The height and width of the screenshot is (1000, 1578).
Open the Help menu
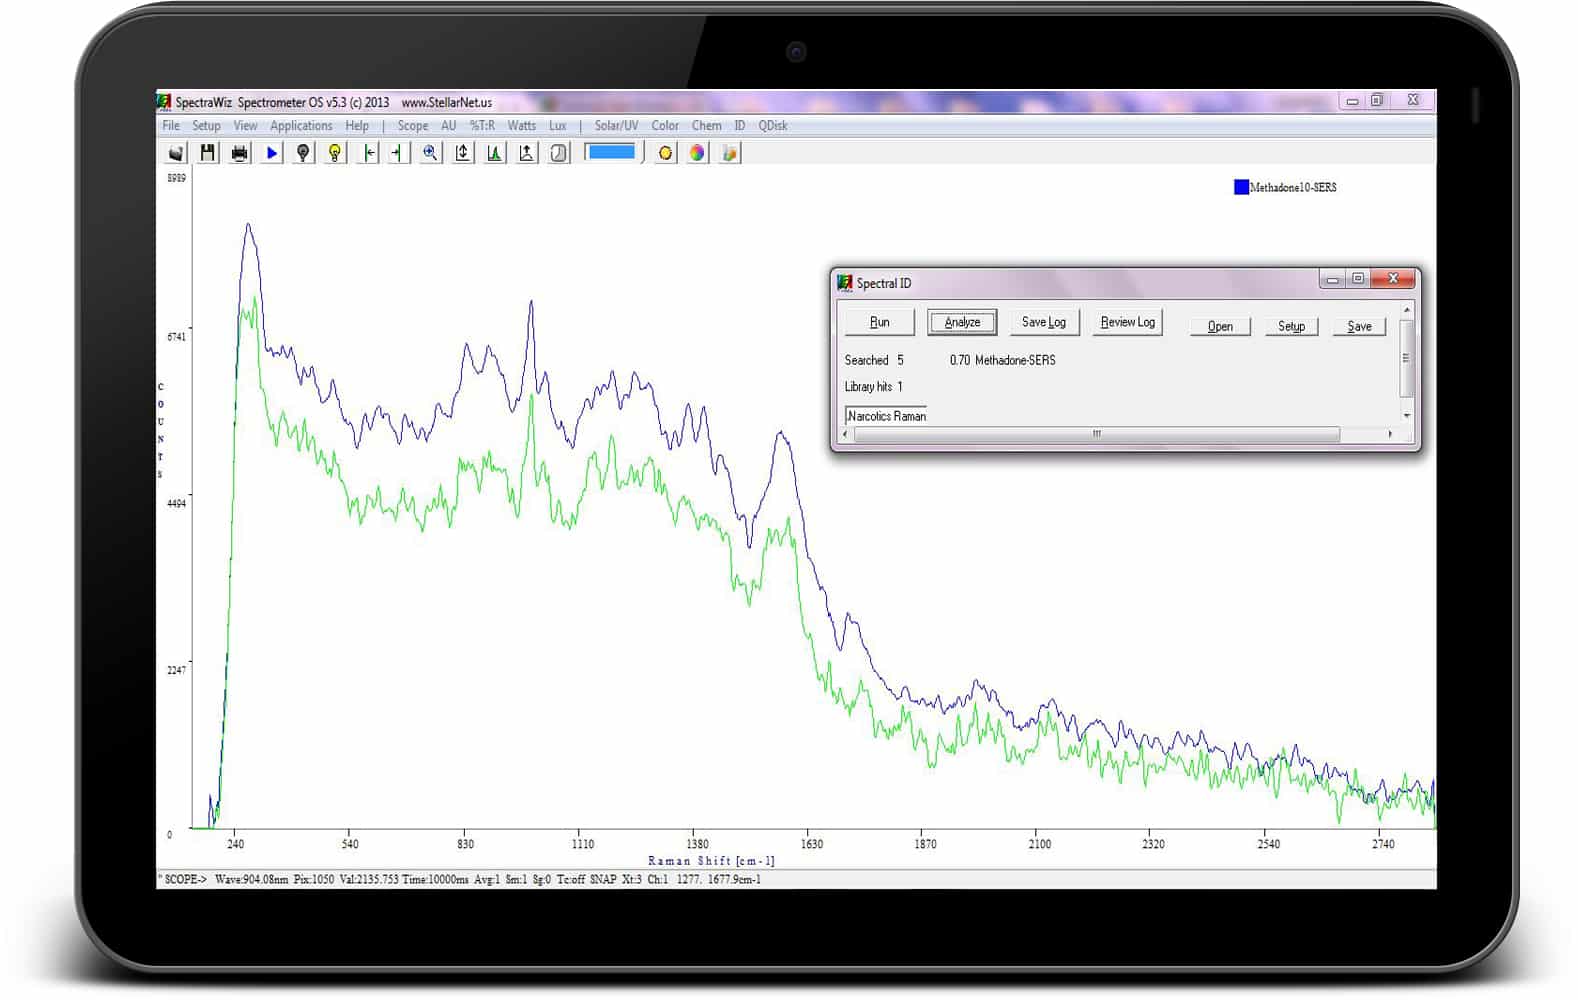357,126
